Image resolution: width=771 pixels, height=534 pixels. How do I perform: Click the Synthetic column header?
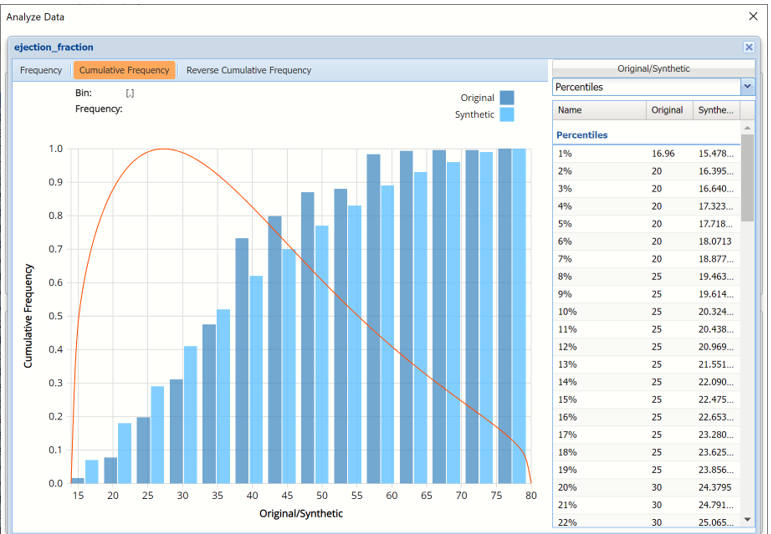point(715,110)
